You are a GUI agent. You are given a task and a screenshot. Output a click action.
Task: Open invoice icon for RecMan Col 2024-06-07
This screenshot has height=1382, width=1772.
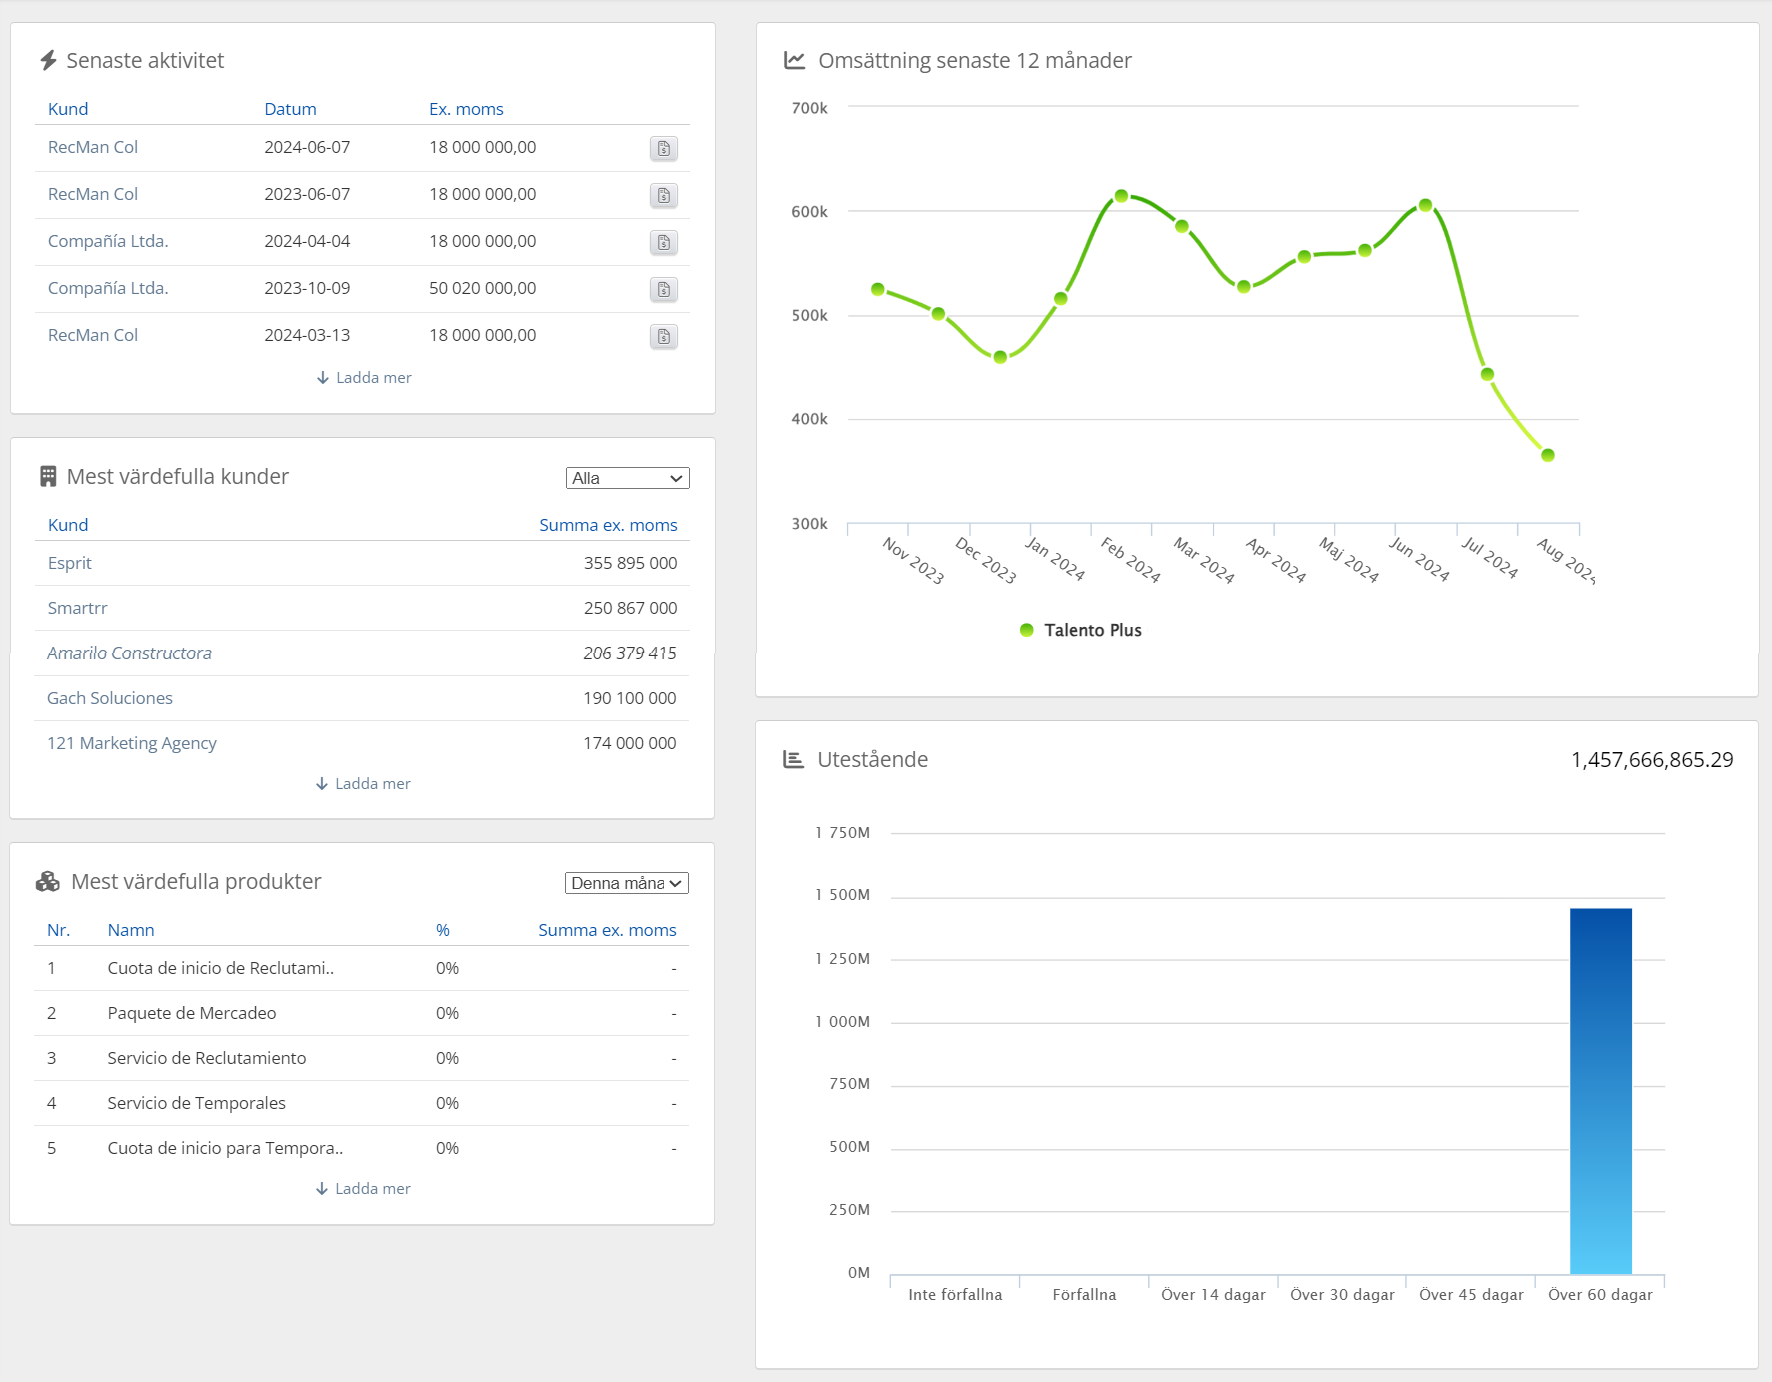tap(663, 148)
